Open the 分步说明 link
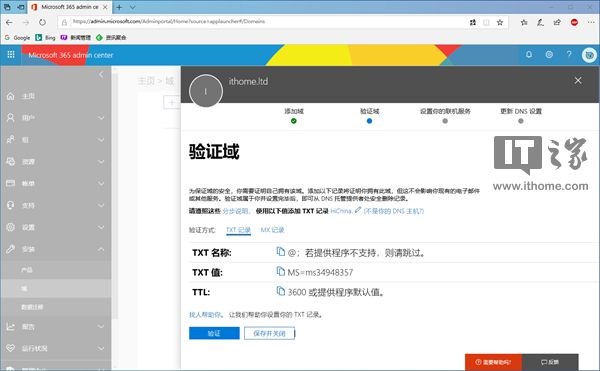 pos(235,211)
